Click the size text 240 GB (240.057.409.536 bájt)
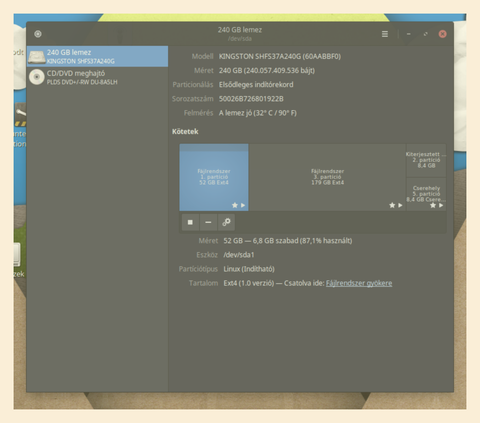Screen dimensions: 480x423 tap(267, 71)
